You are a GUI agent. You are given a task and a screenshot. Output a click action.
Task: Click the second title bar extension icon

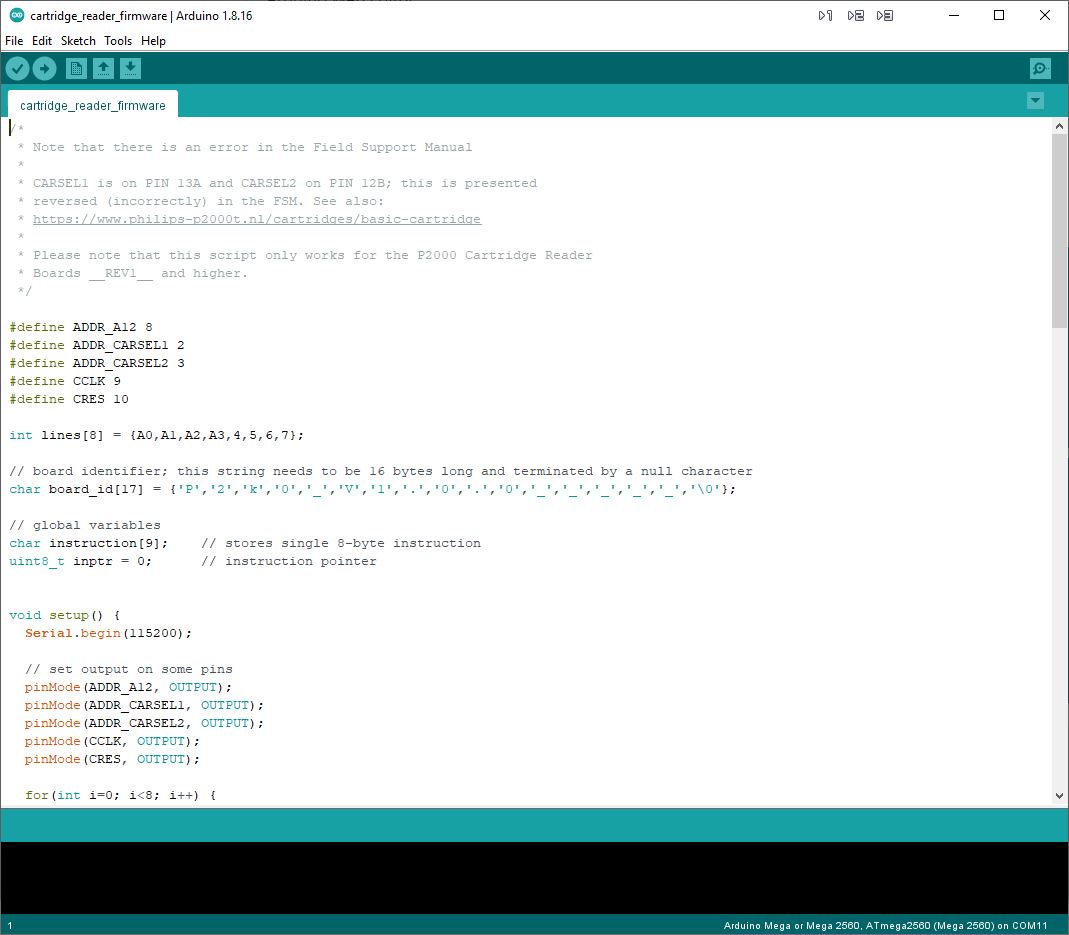856,16
